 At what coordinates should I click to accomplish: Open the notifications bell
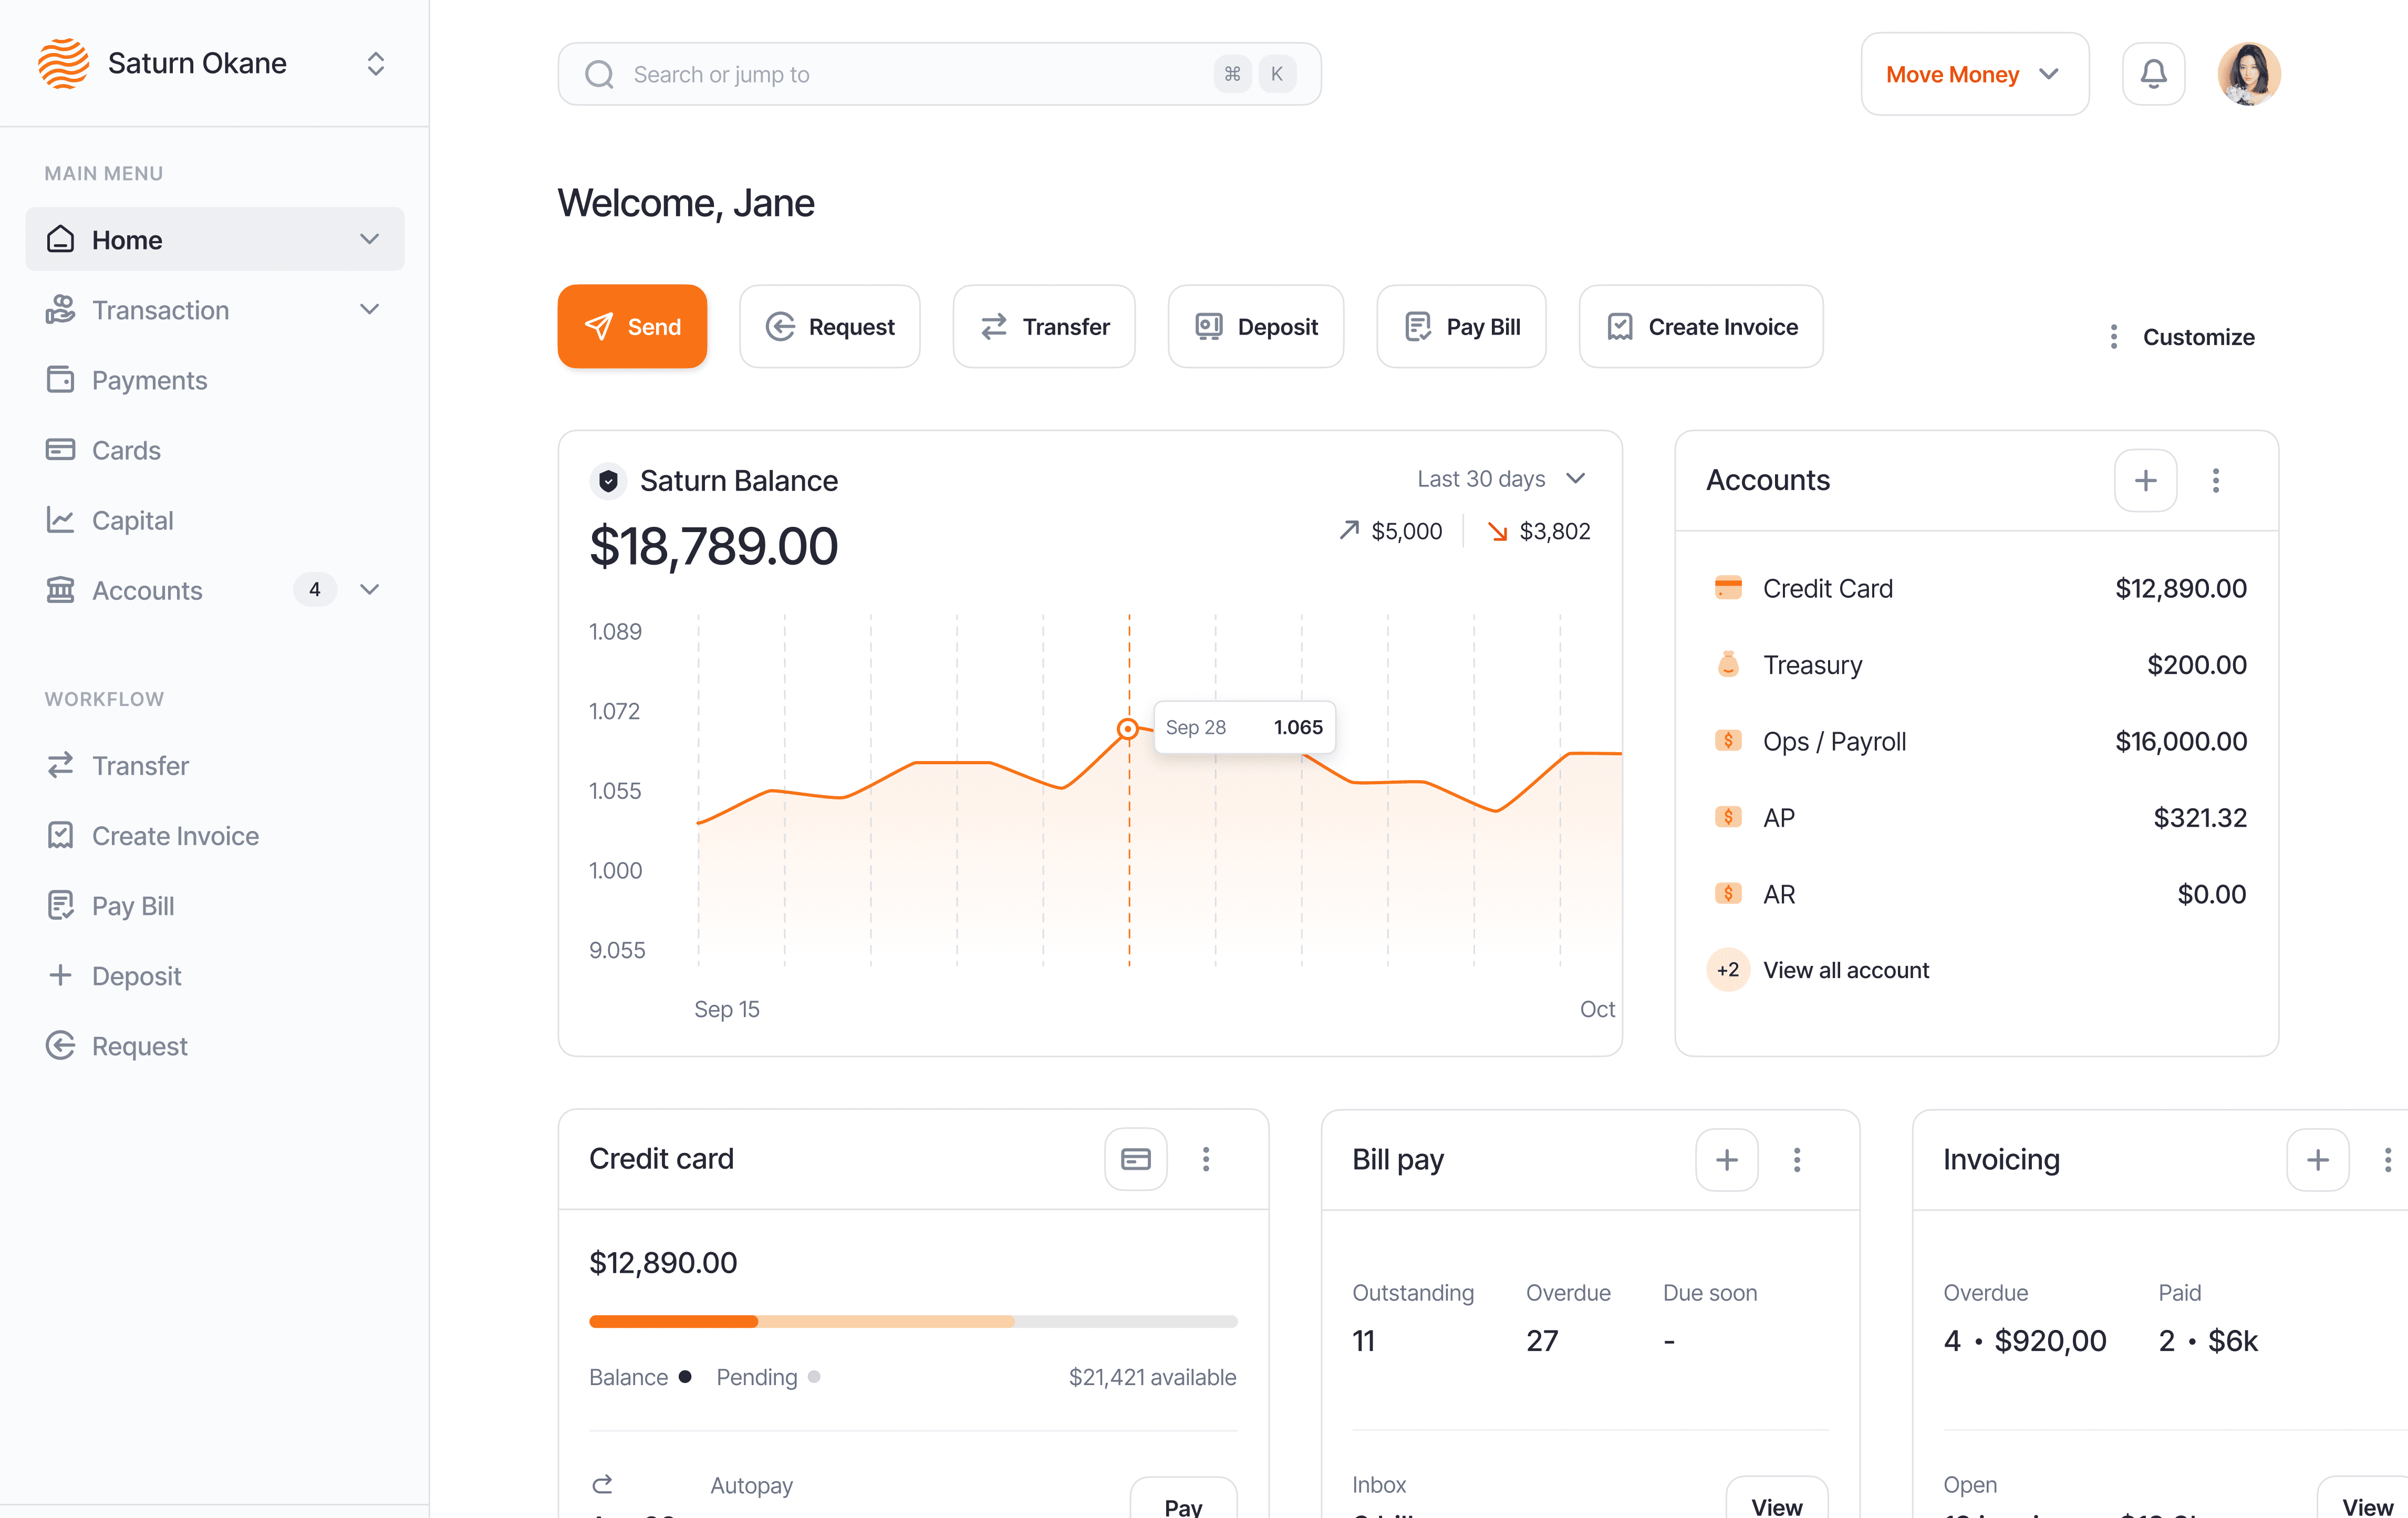coord(2153,73)
